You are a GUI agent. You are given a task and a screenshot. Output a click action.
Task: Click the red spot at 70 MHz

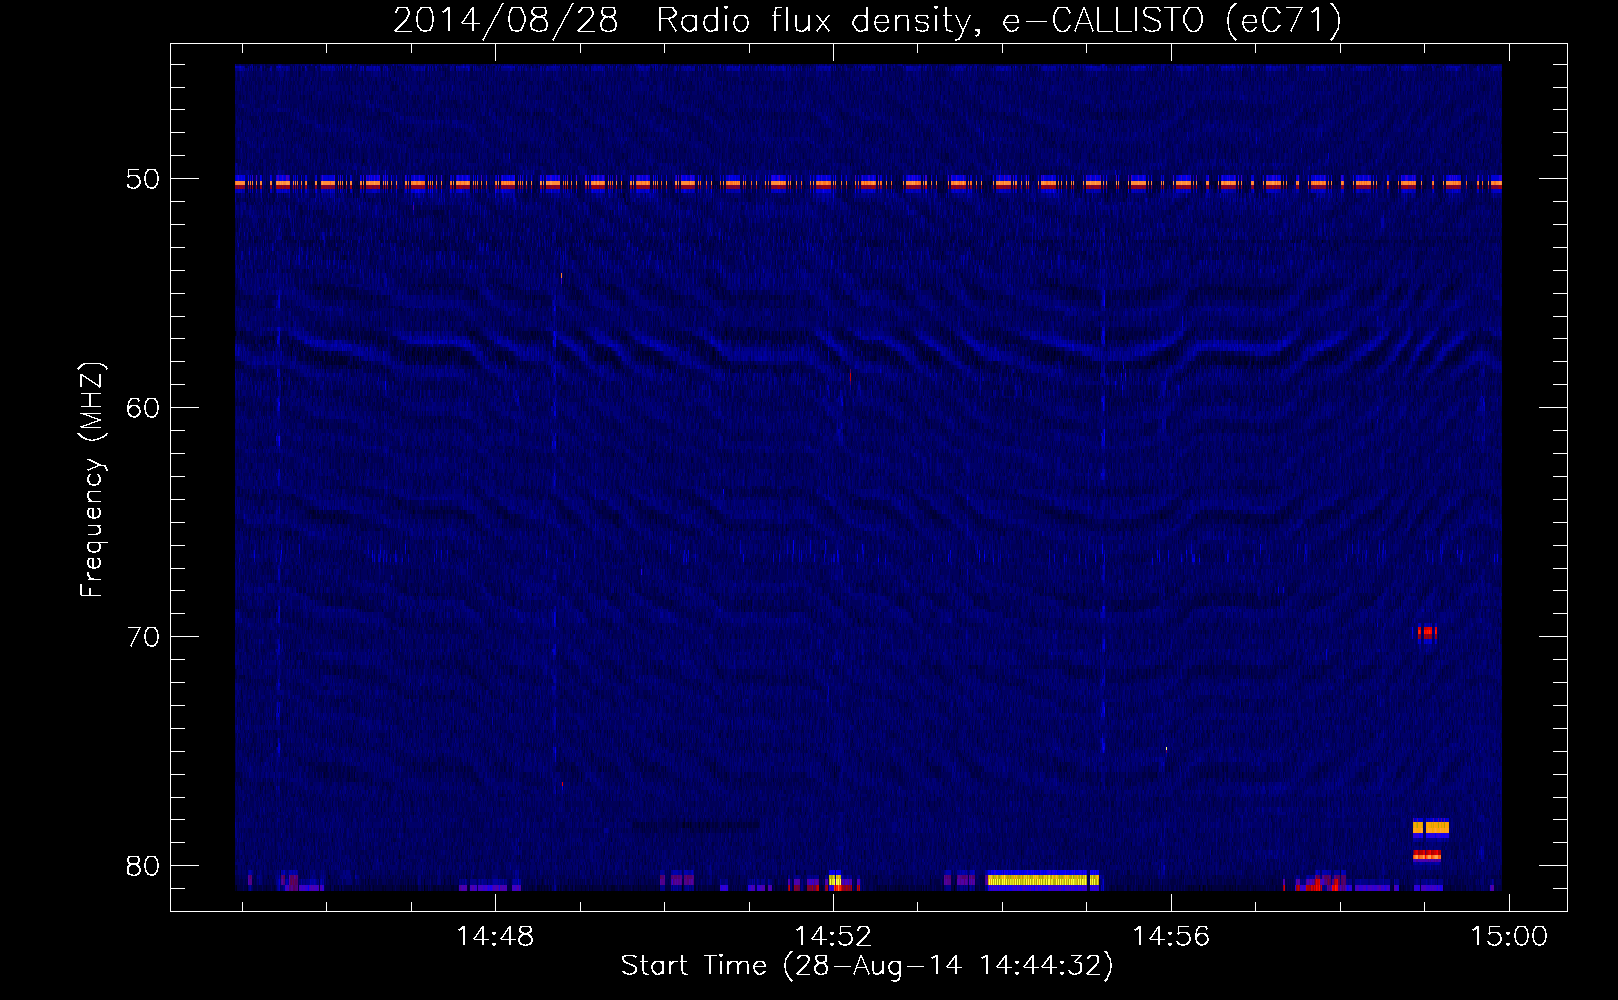1426,632
